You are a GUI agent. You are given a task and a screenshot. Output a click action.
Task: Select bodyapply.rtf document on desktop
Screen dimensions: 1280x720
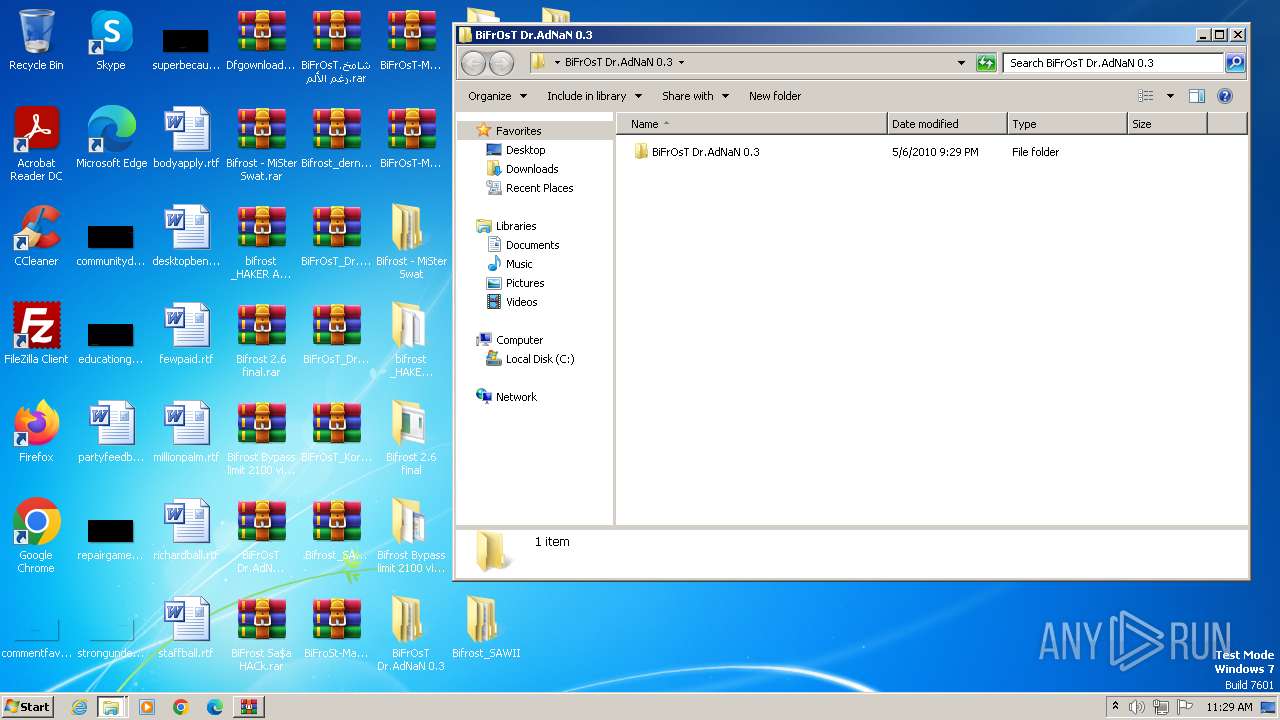click(186, 138)
